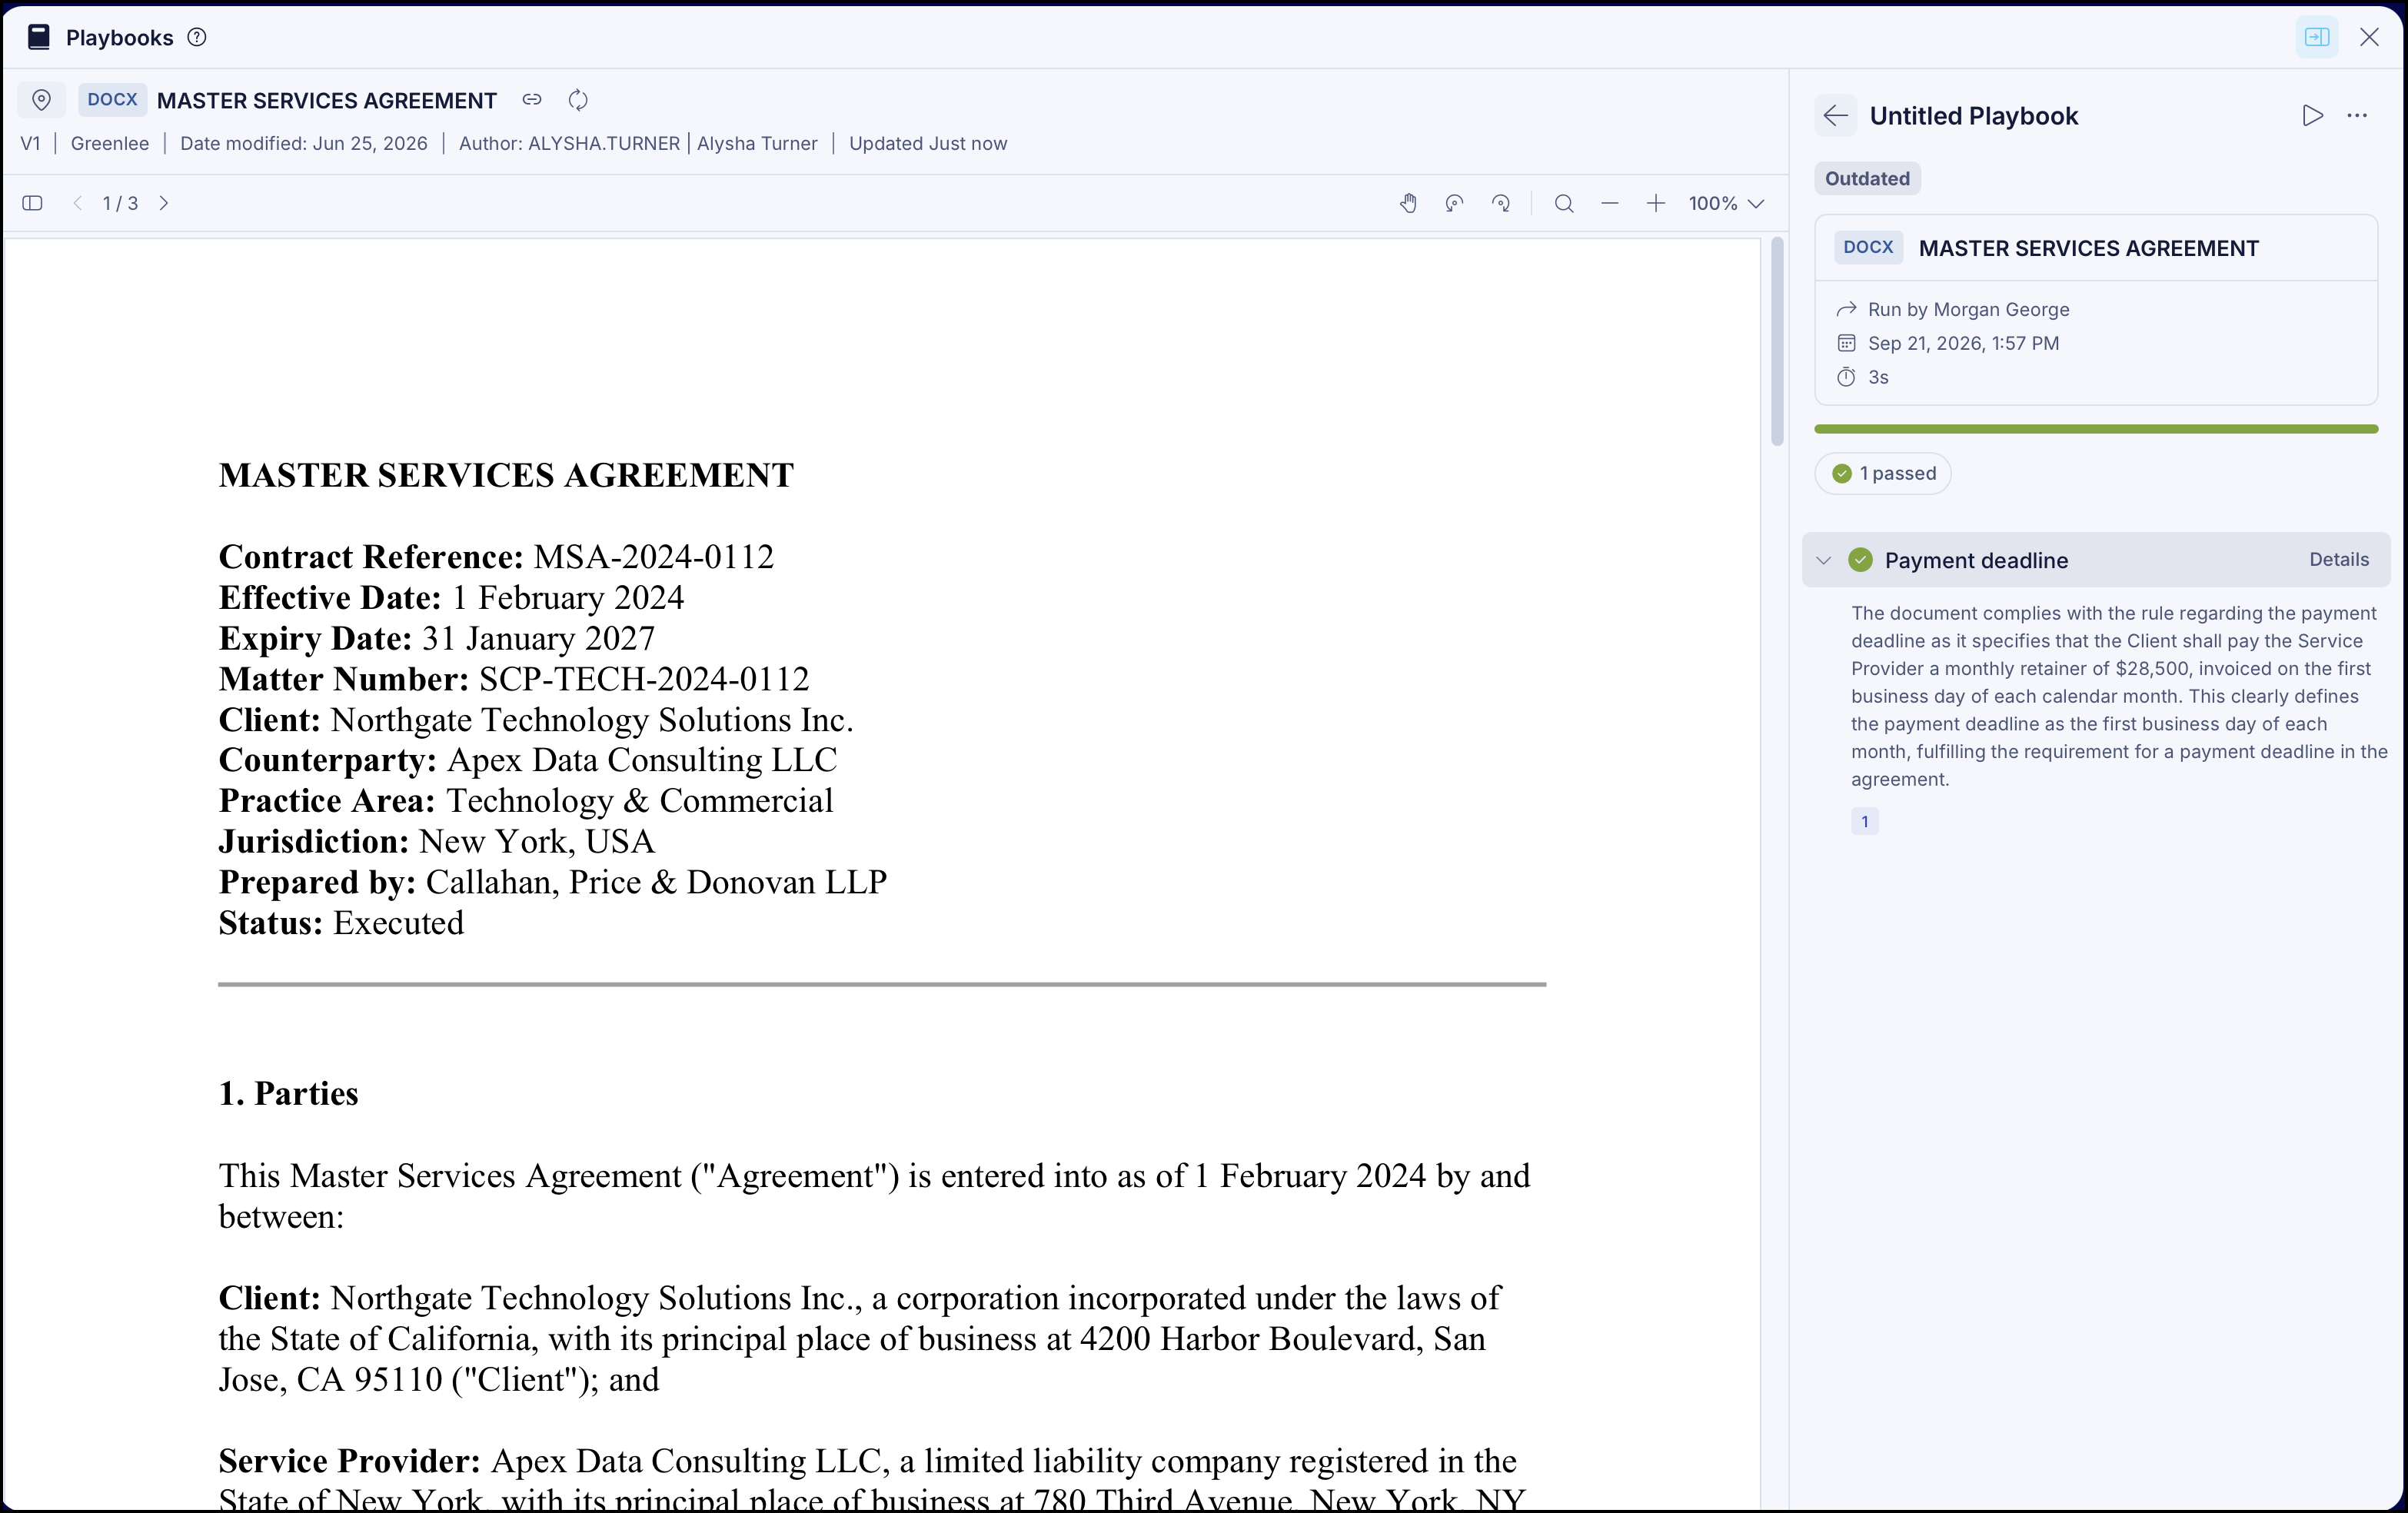Screen dimensions: 2408x1513
Task: Zoom out with the minus icon
Action: coord(1610,204)
